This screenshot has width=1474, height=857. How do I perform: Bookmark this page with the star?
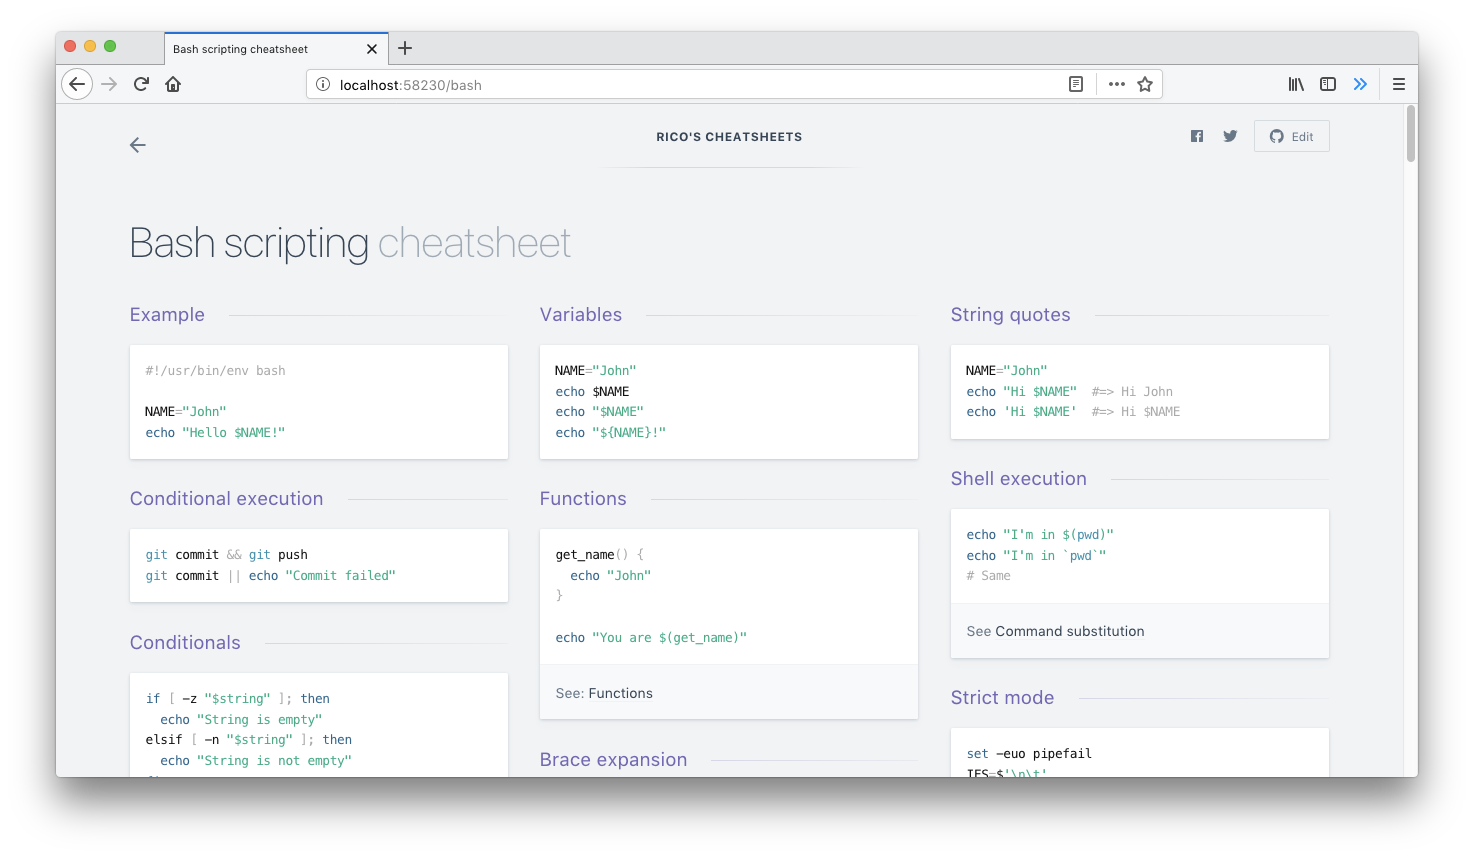click(1147, 85)
